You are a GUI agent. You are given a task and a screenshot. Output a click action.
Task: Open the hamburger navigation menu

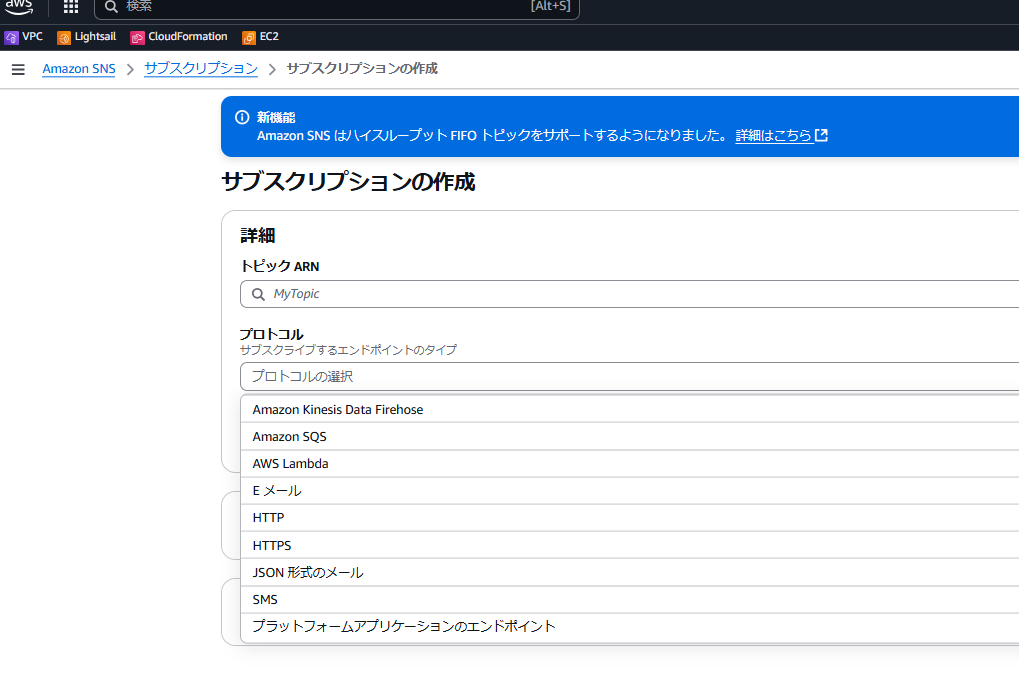[x=18, y=69]
